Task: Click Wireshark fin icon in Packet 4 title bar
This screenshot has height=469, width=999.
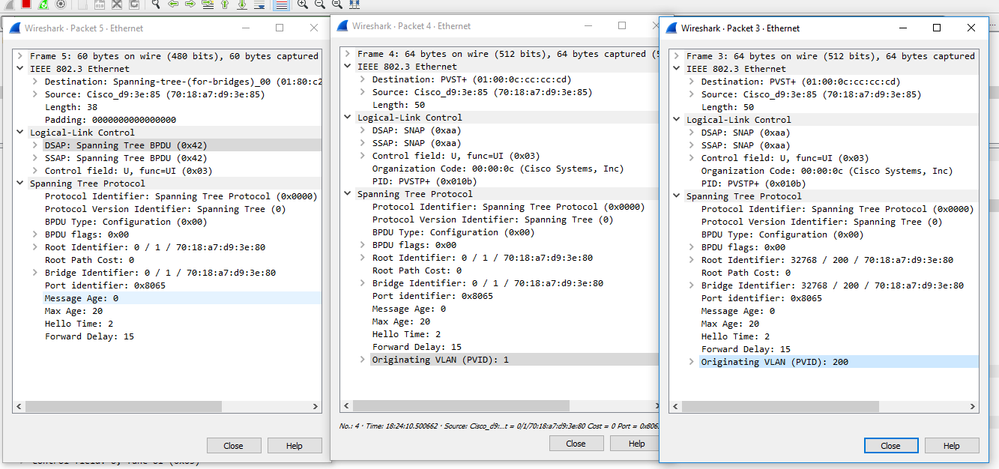Action: tap(342, 26)
